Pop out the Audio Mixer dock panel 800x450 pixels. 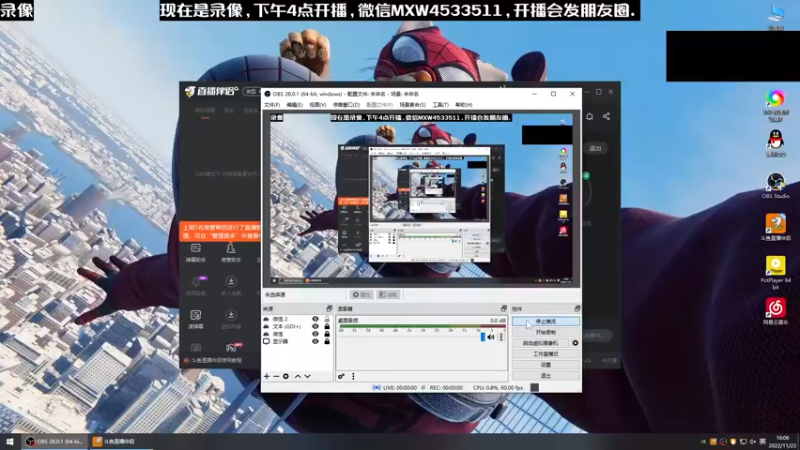(504, 309)
